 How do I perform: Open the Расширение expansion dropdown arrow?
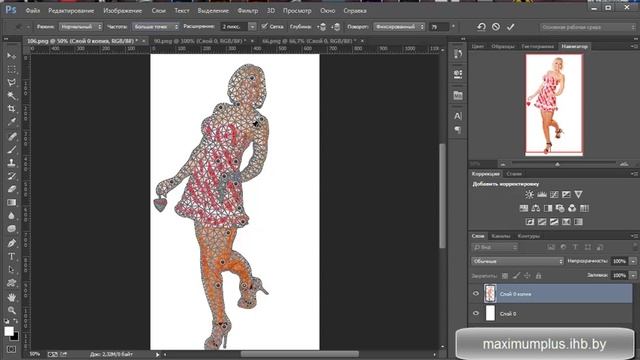[252, 27]
